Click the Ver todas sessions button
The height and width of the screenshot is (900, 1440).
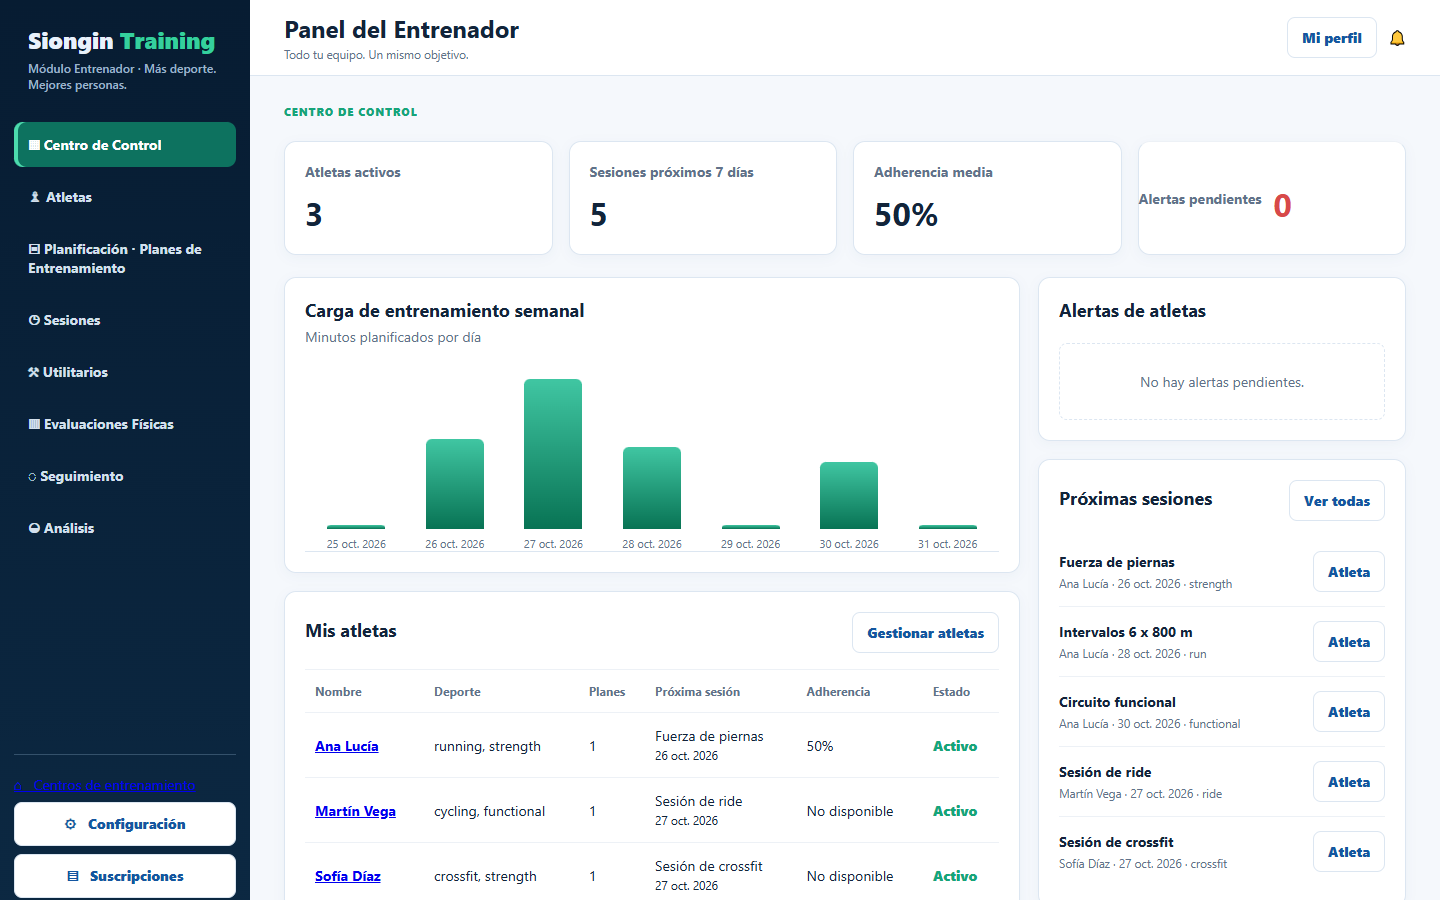pyautogui.click(x=1337, y=501)
